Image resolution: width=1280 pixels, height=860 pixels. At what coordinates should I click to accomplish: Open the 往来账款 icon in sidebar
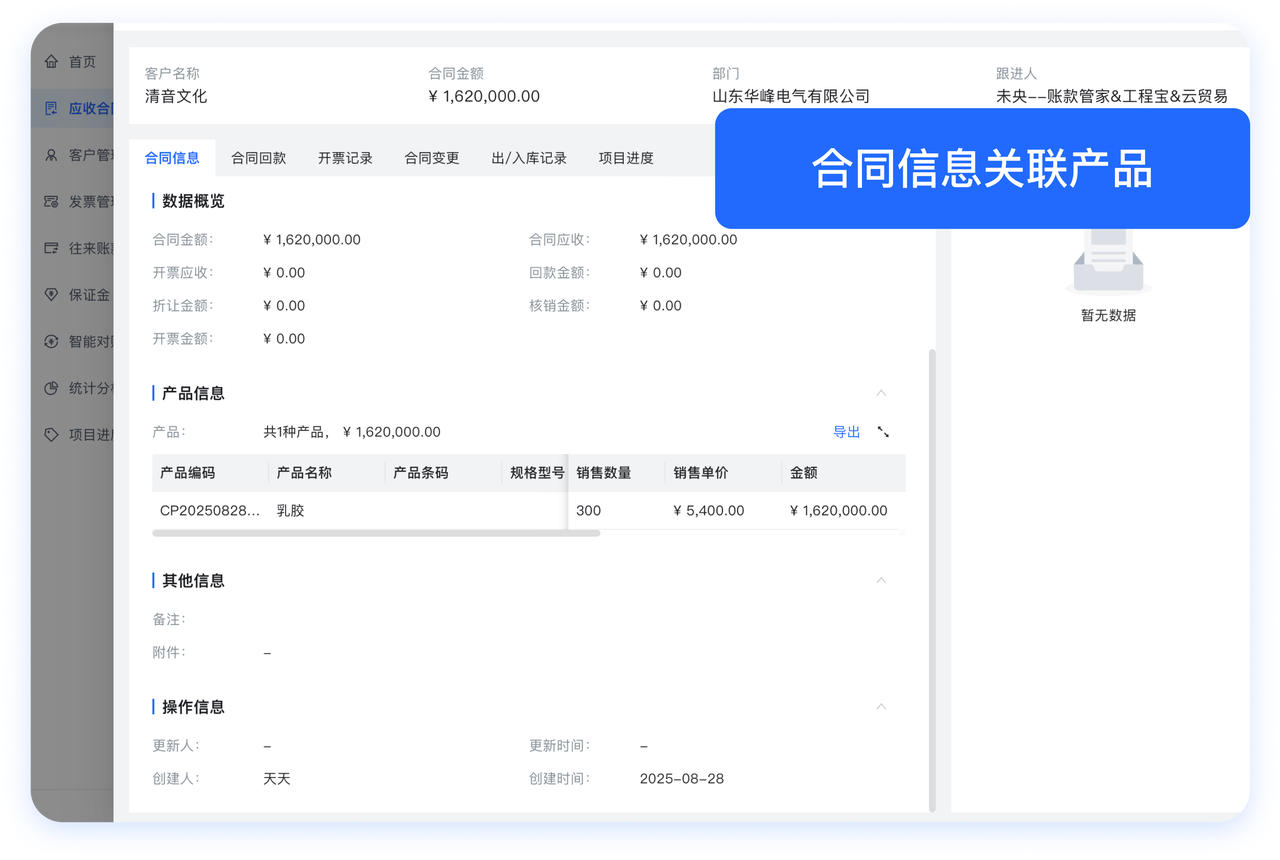(x=52, y=248)
